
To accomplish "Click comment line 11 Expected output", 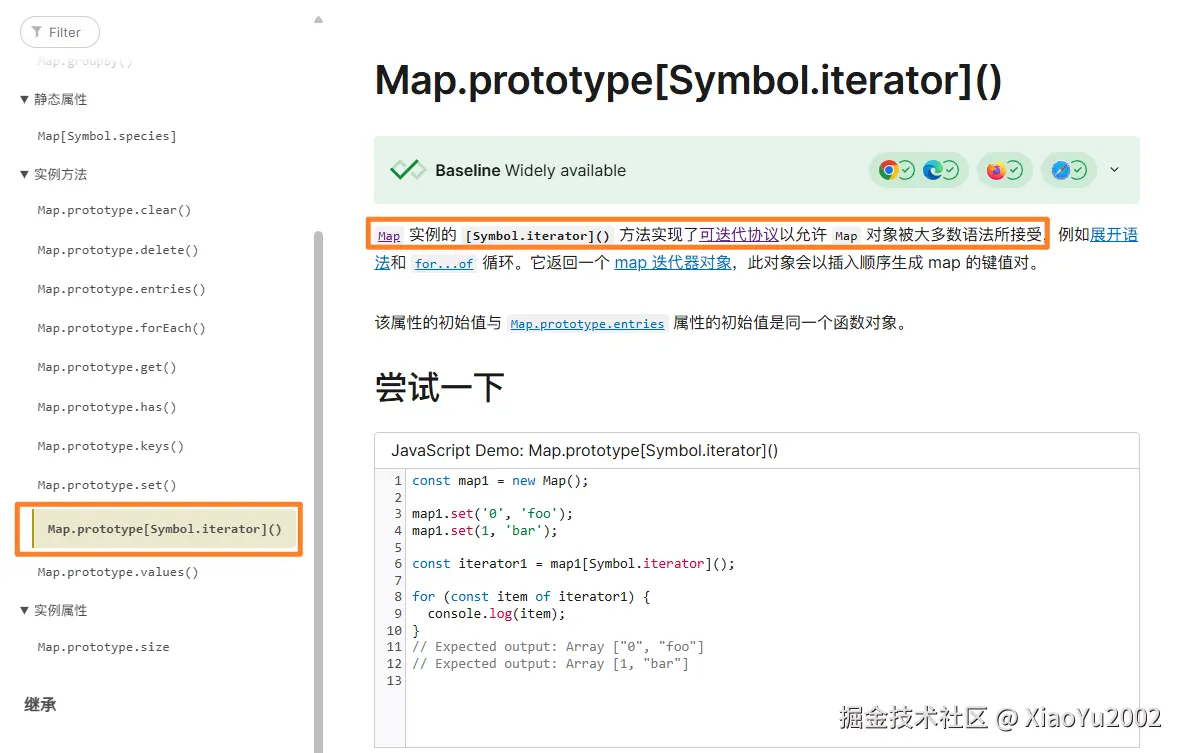I will pyautogui.click(x=558, y=647).
